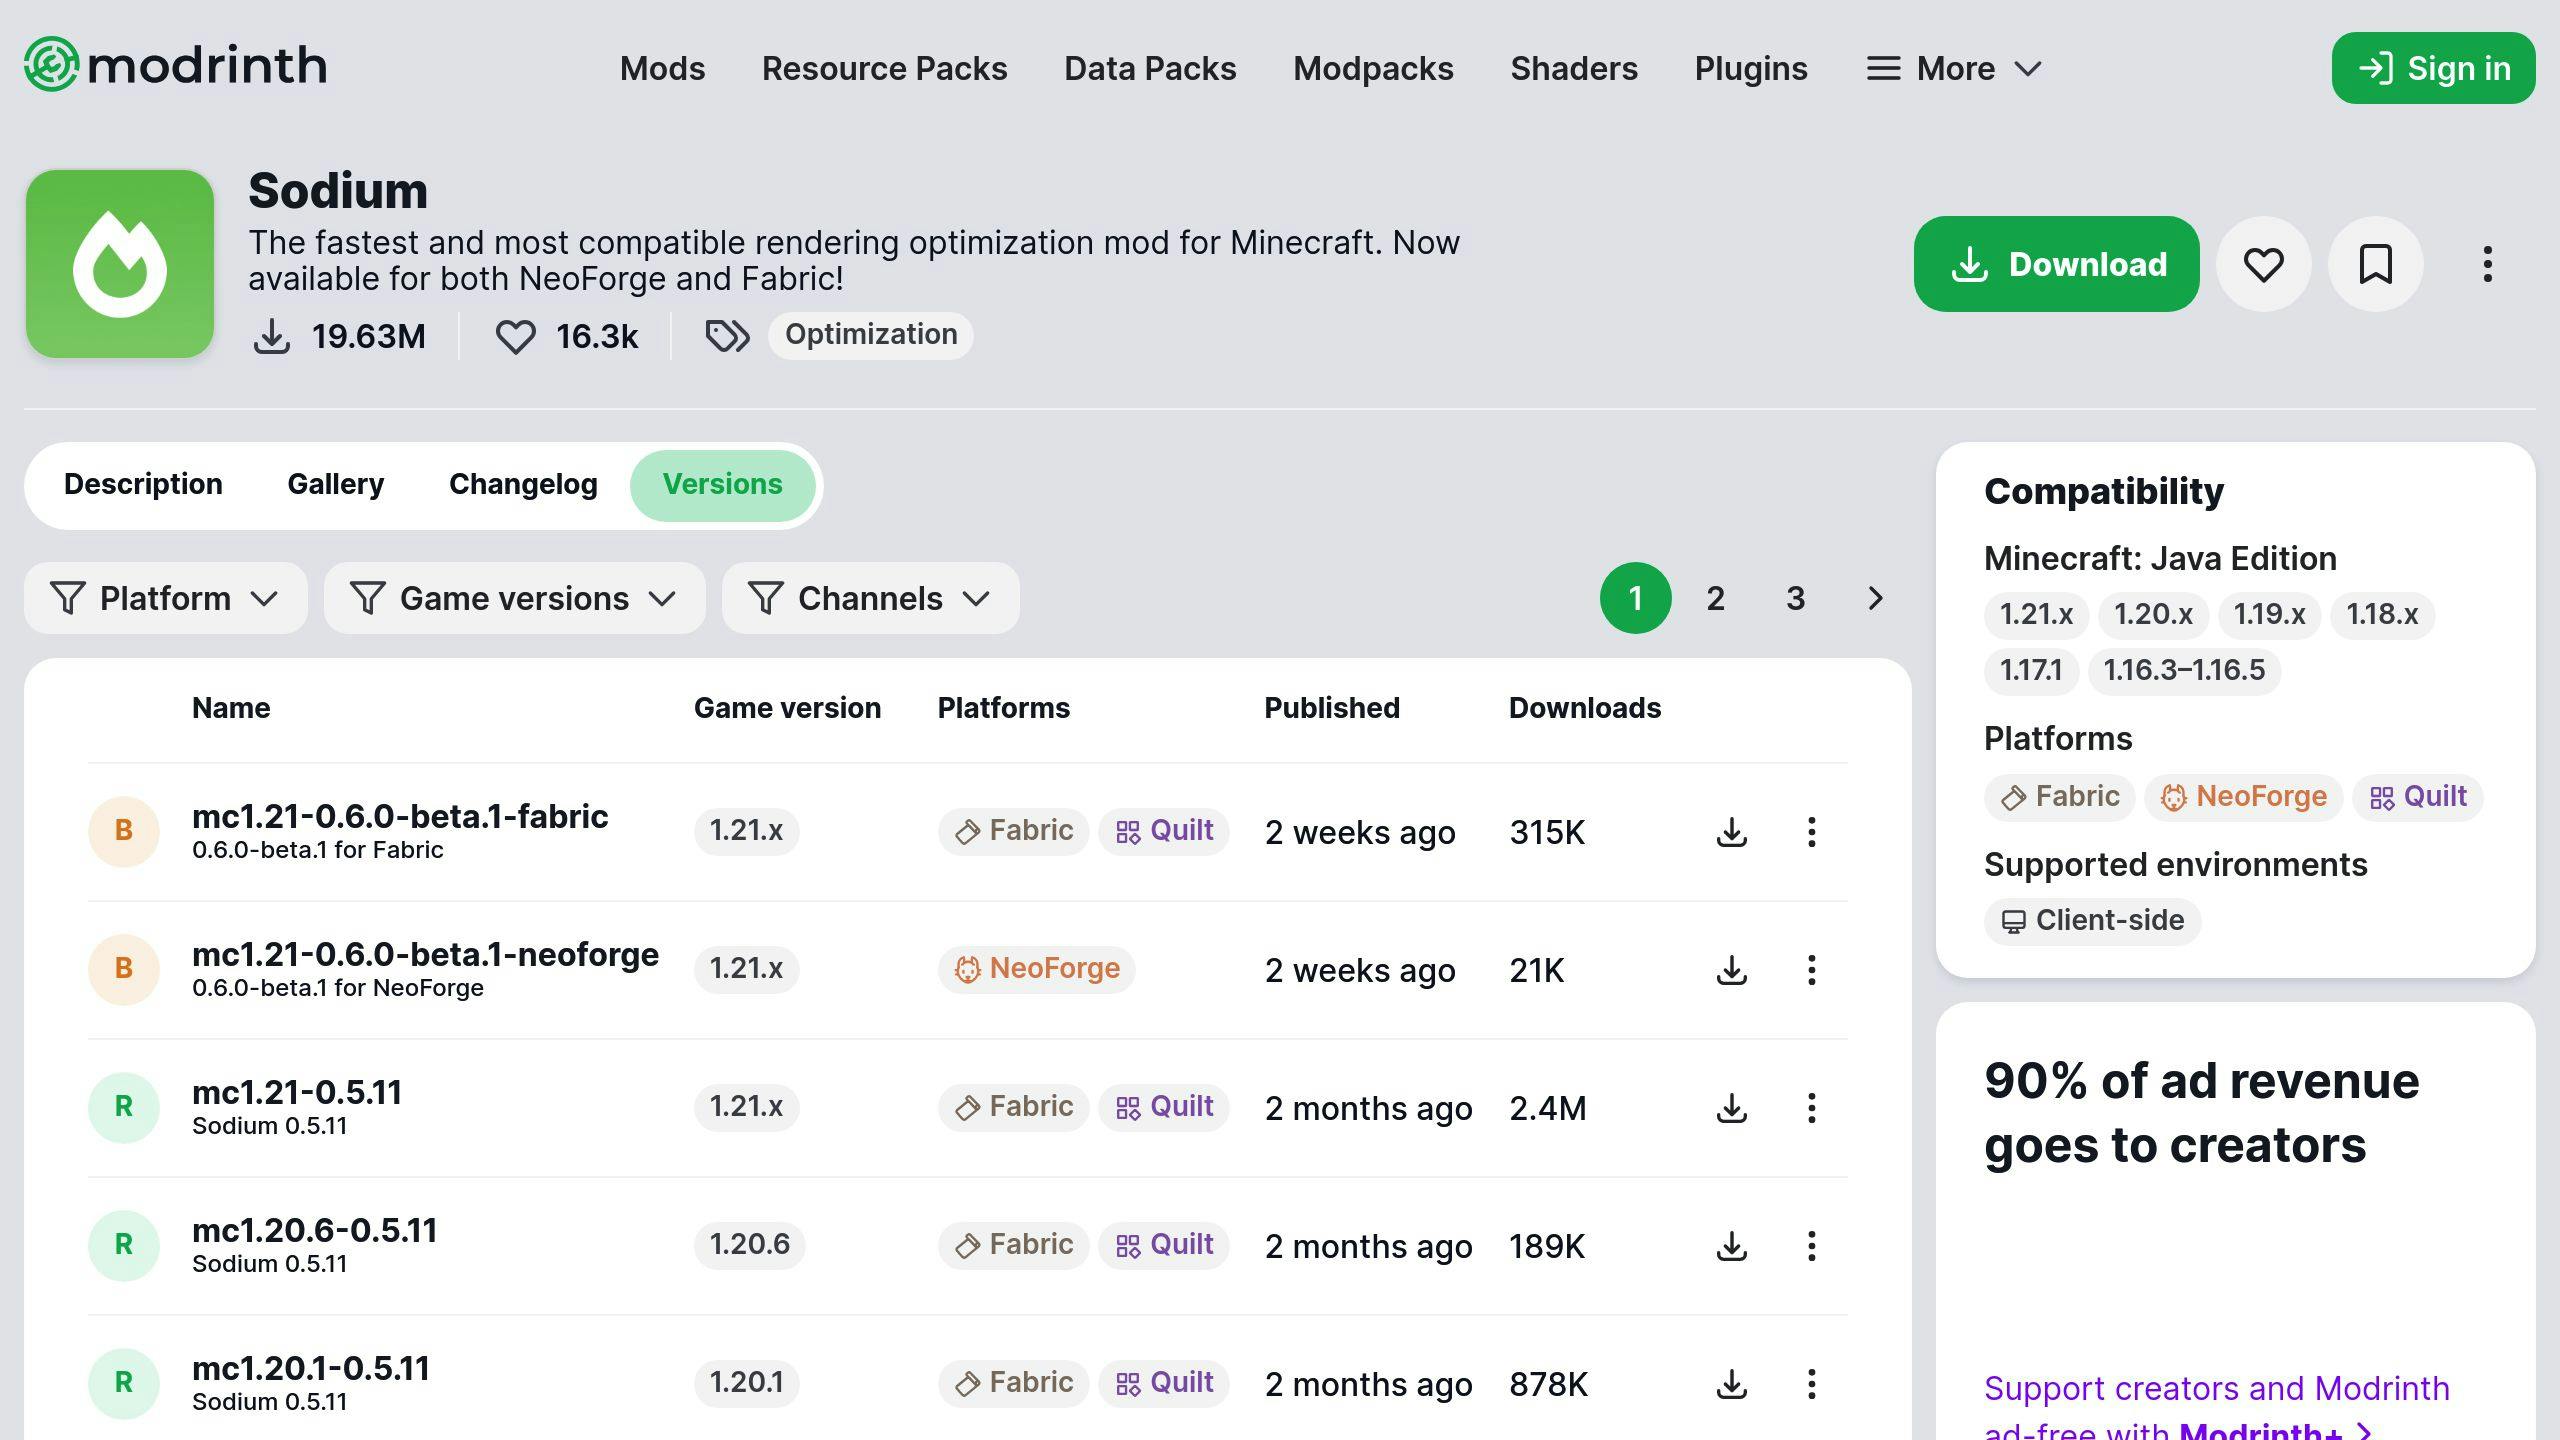Click the NeoForge platform tag in Compatibility

click(x=2243, y=797)
